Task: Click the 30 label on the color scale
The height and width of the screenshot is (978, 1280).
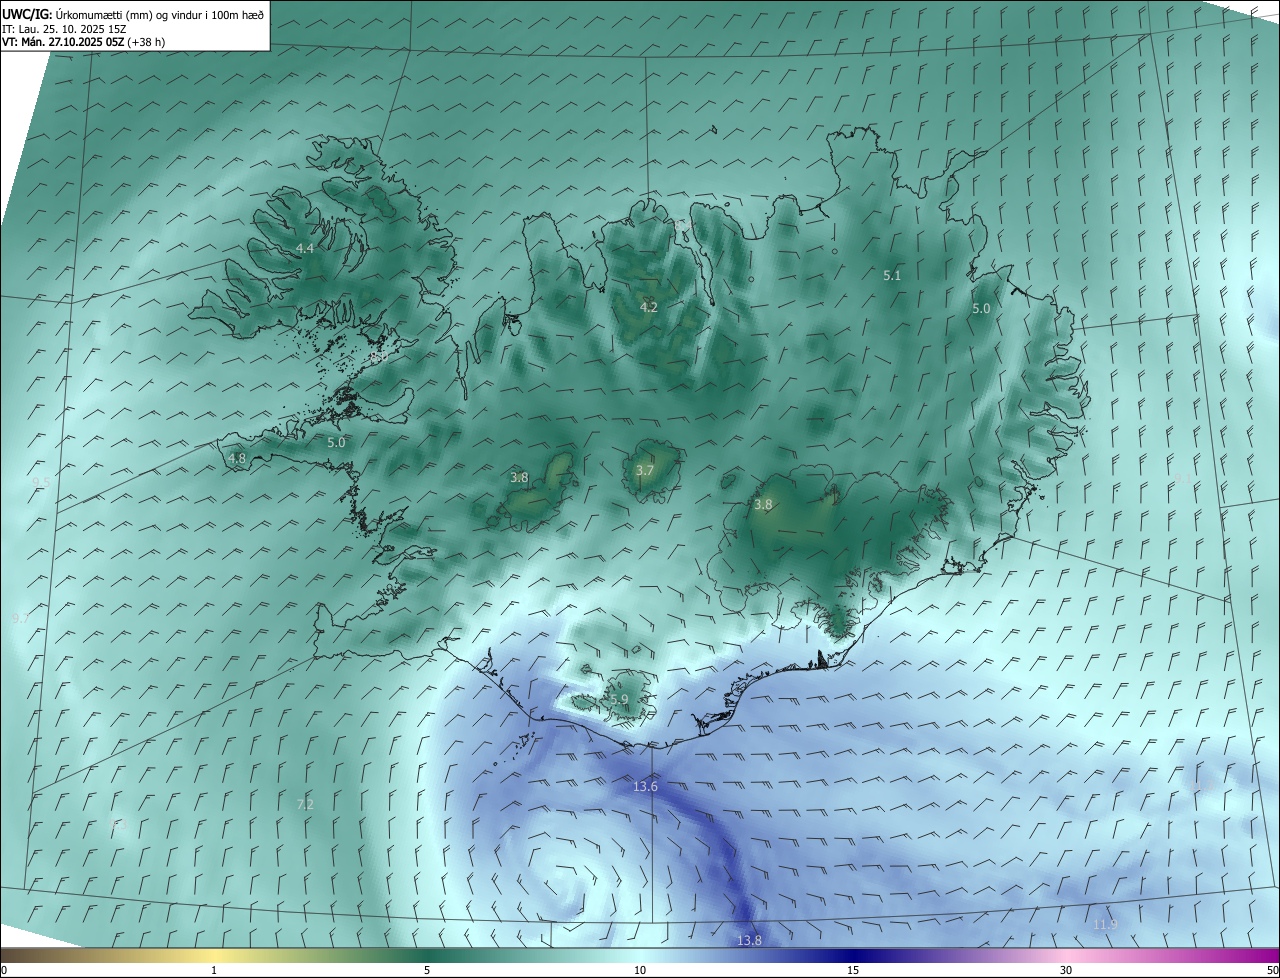Action: (1066, 970)
